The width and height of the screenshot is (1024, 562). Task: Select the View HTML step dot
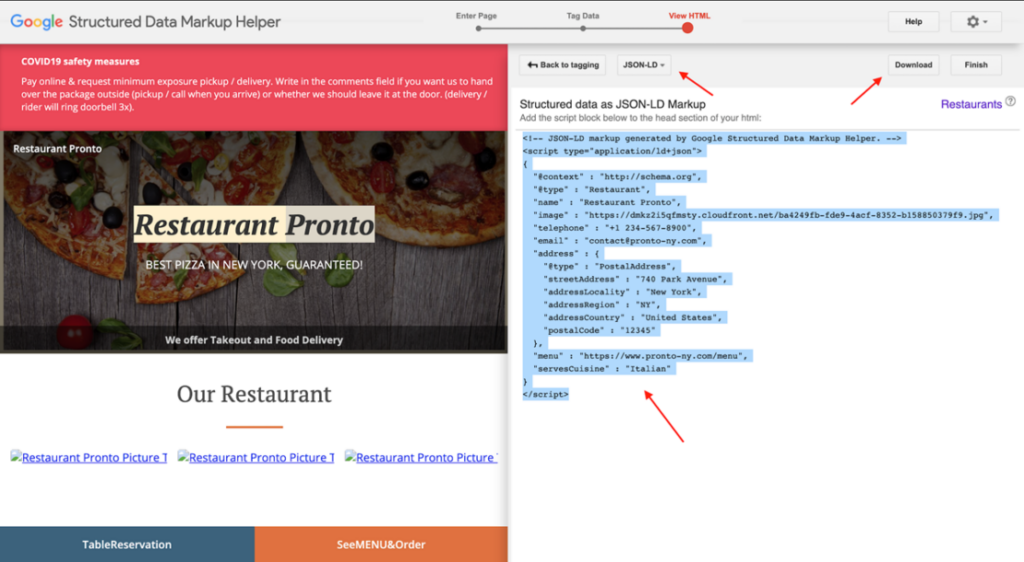coord(688,28)
